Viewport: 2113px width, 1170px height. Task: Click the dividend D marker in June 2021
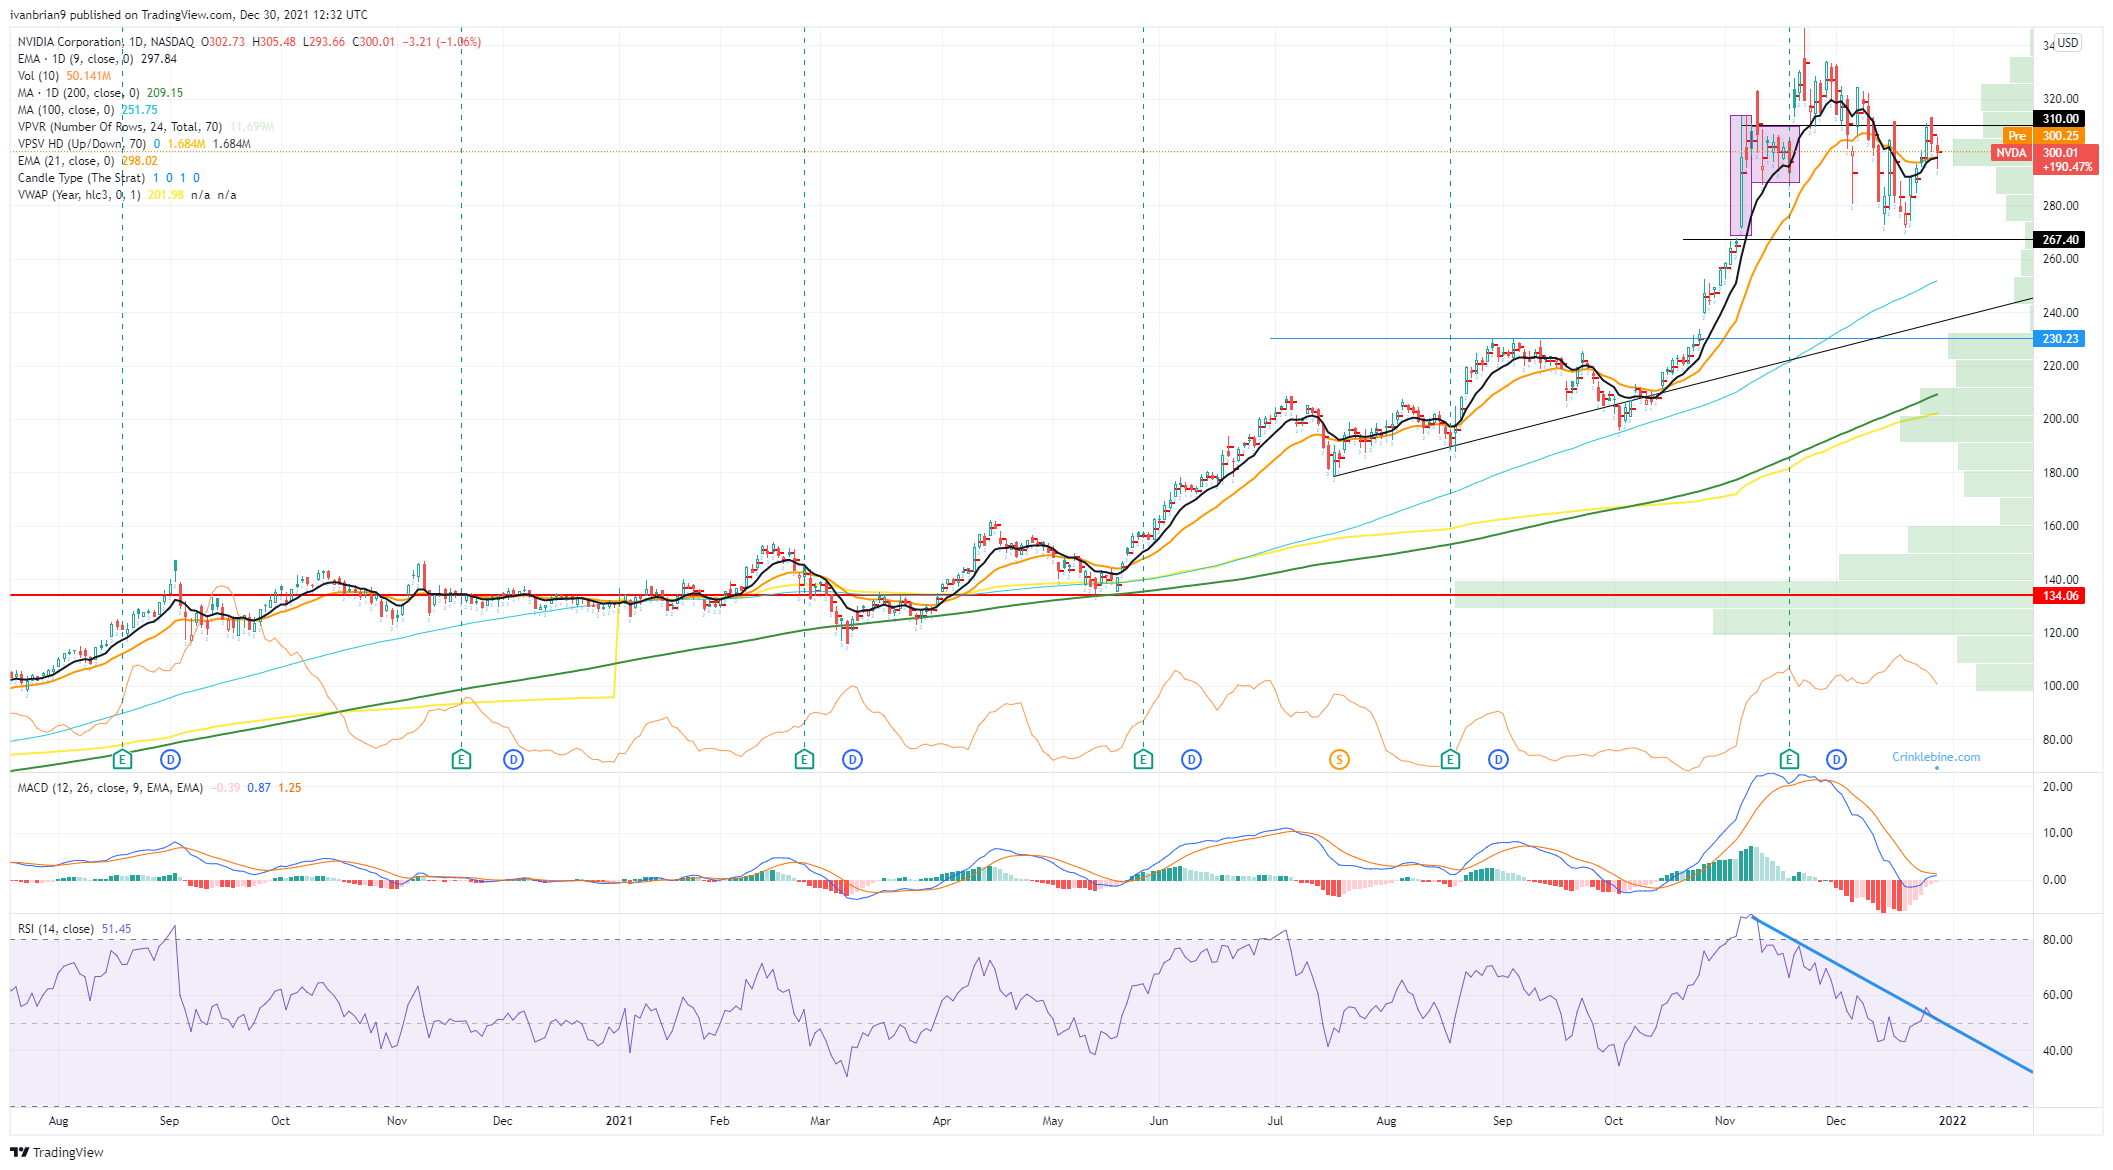tap(1191, 760)
